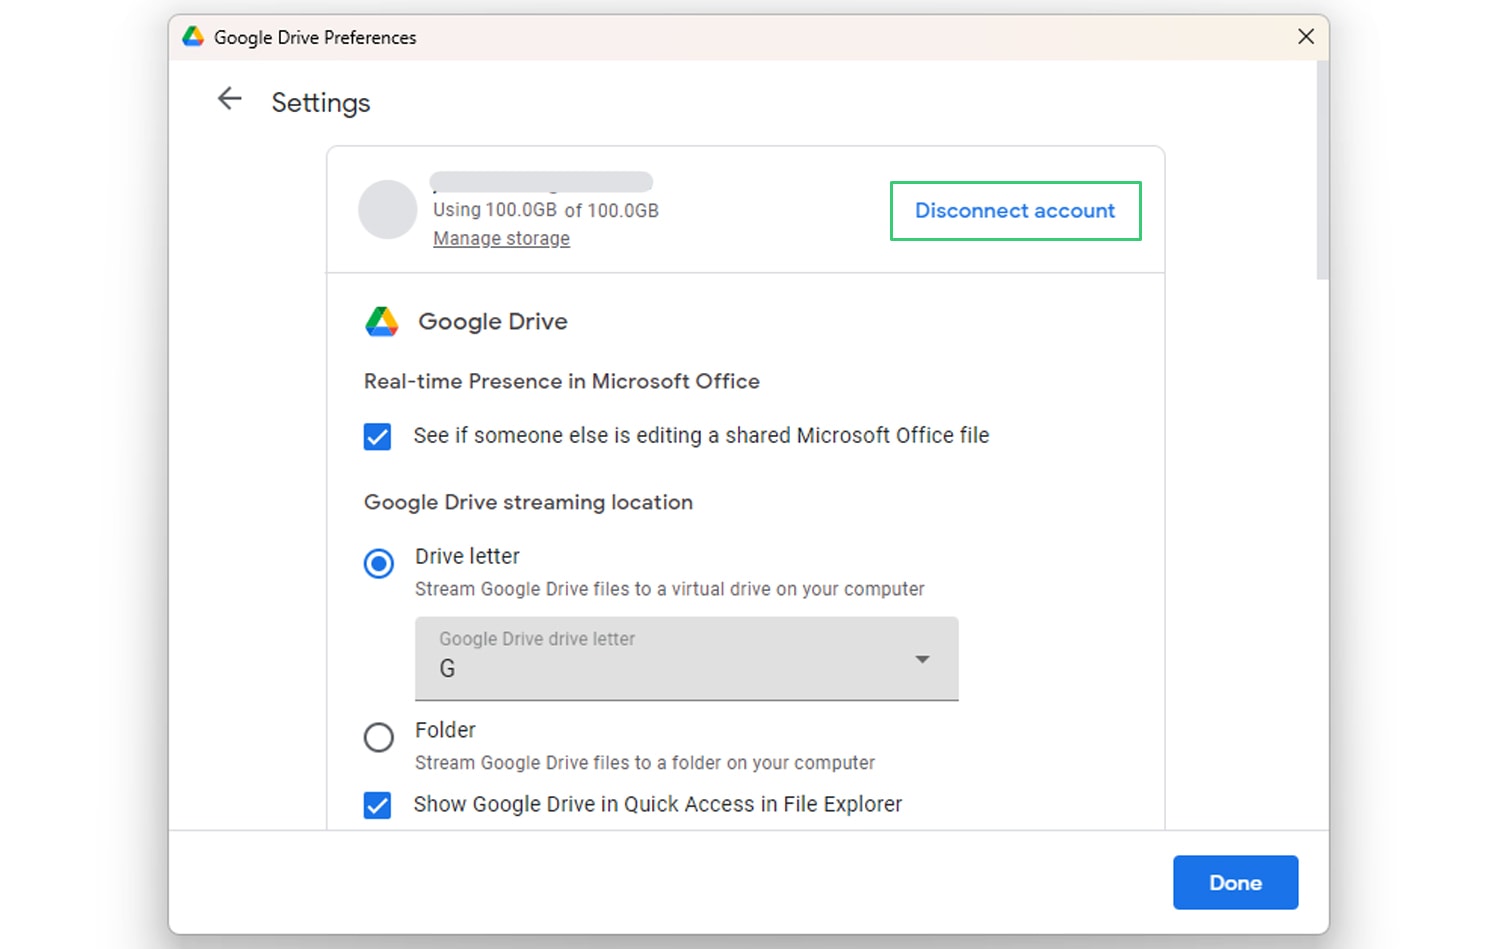This screenshot has height=949, width=1500.
Task: Close the Google Drive Preferences window
Action: pos(1305,36)
